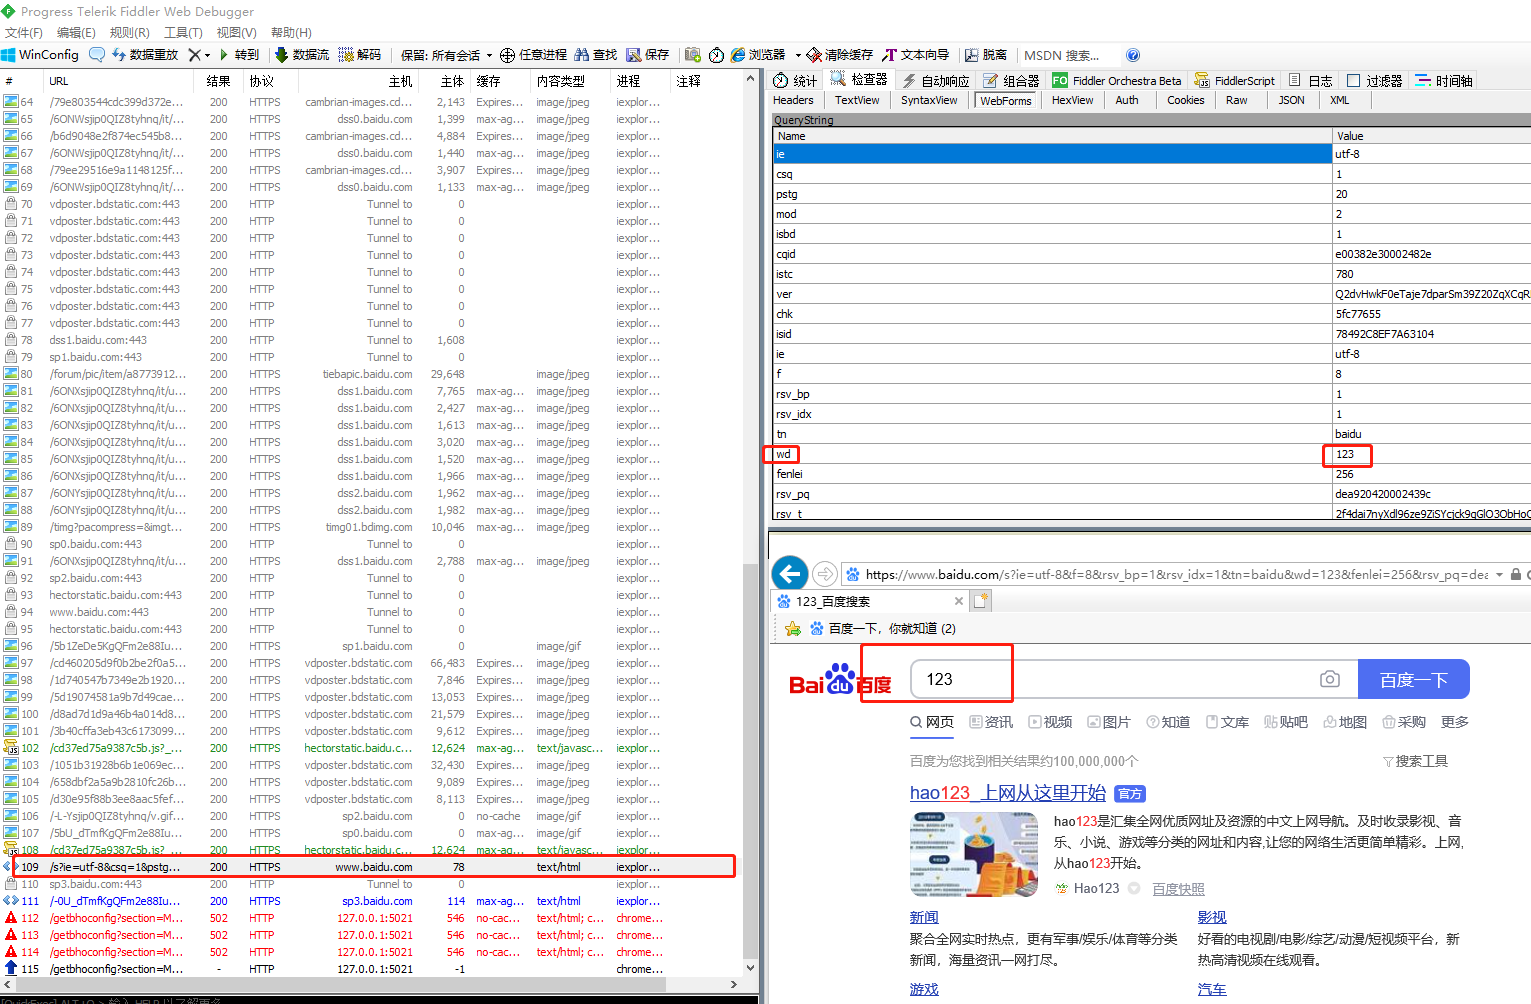
Task: Focus the MSDN 搜索 search box
Action: (1068, 55)
